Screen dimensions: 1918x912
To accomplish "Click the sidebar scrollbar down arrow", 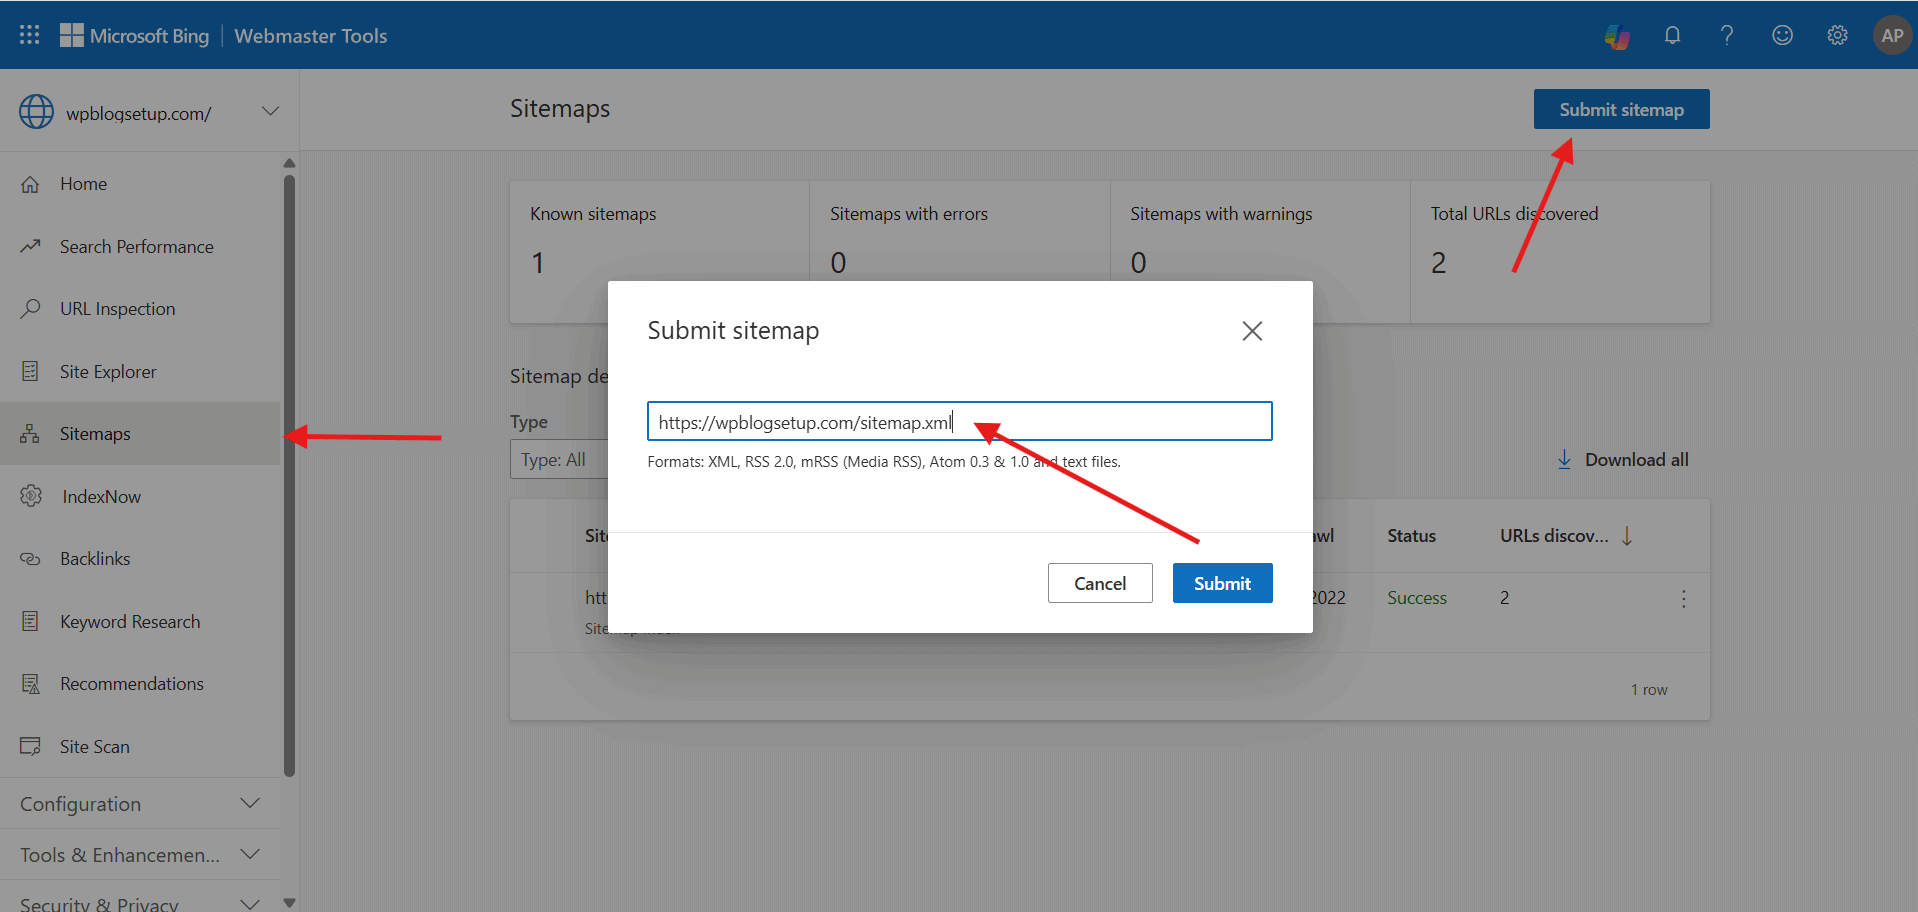I will point(289,902).
